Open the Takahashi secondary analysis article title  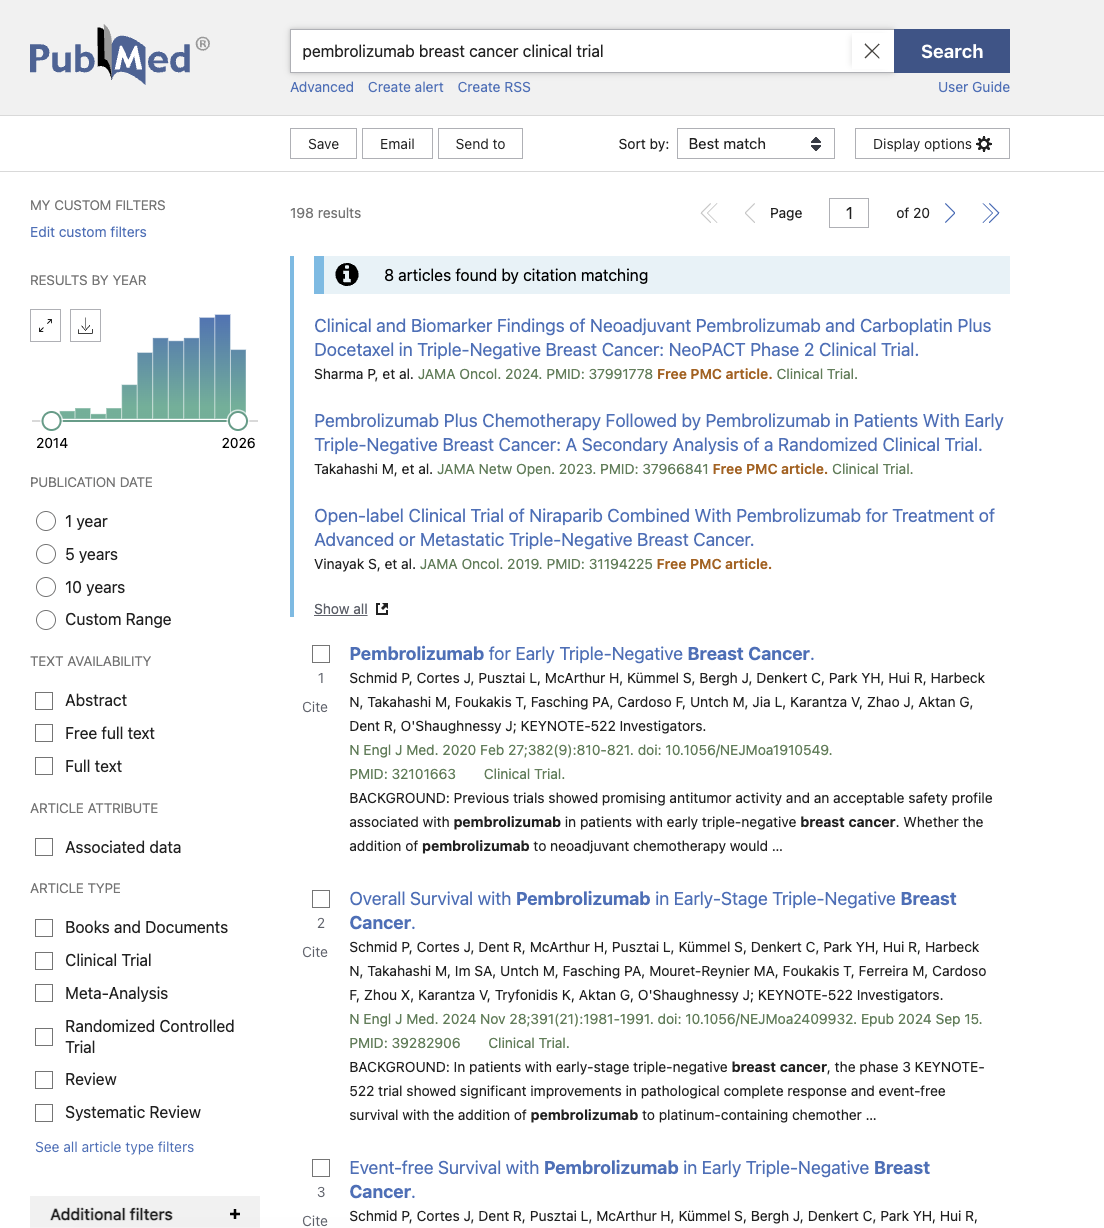point(658,433)
